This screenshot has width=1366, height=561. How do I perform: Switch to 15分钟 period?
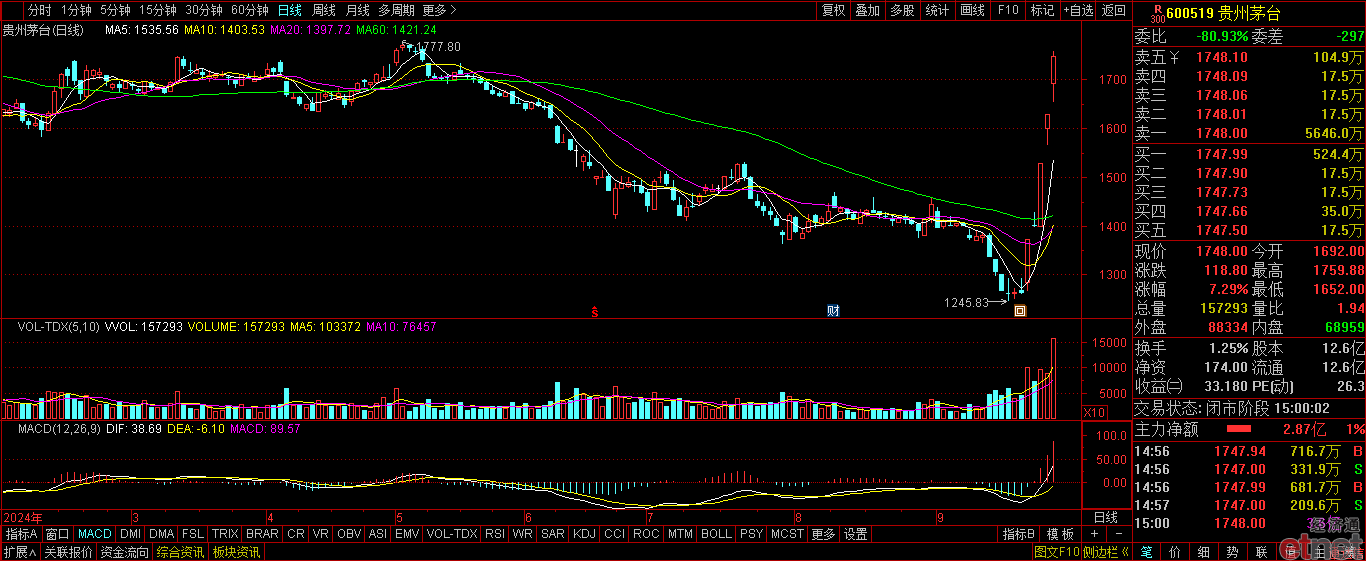tap(157, 10)
